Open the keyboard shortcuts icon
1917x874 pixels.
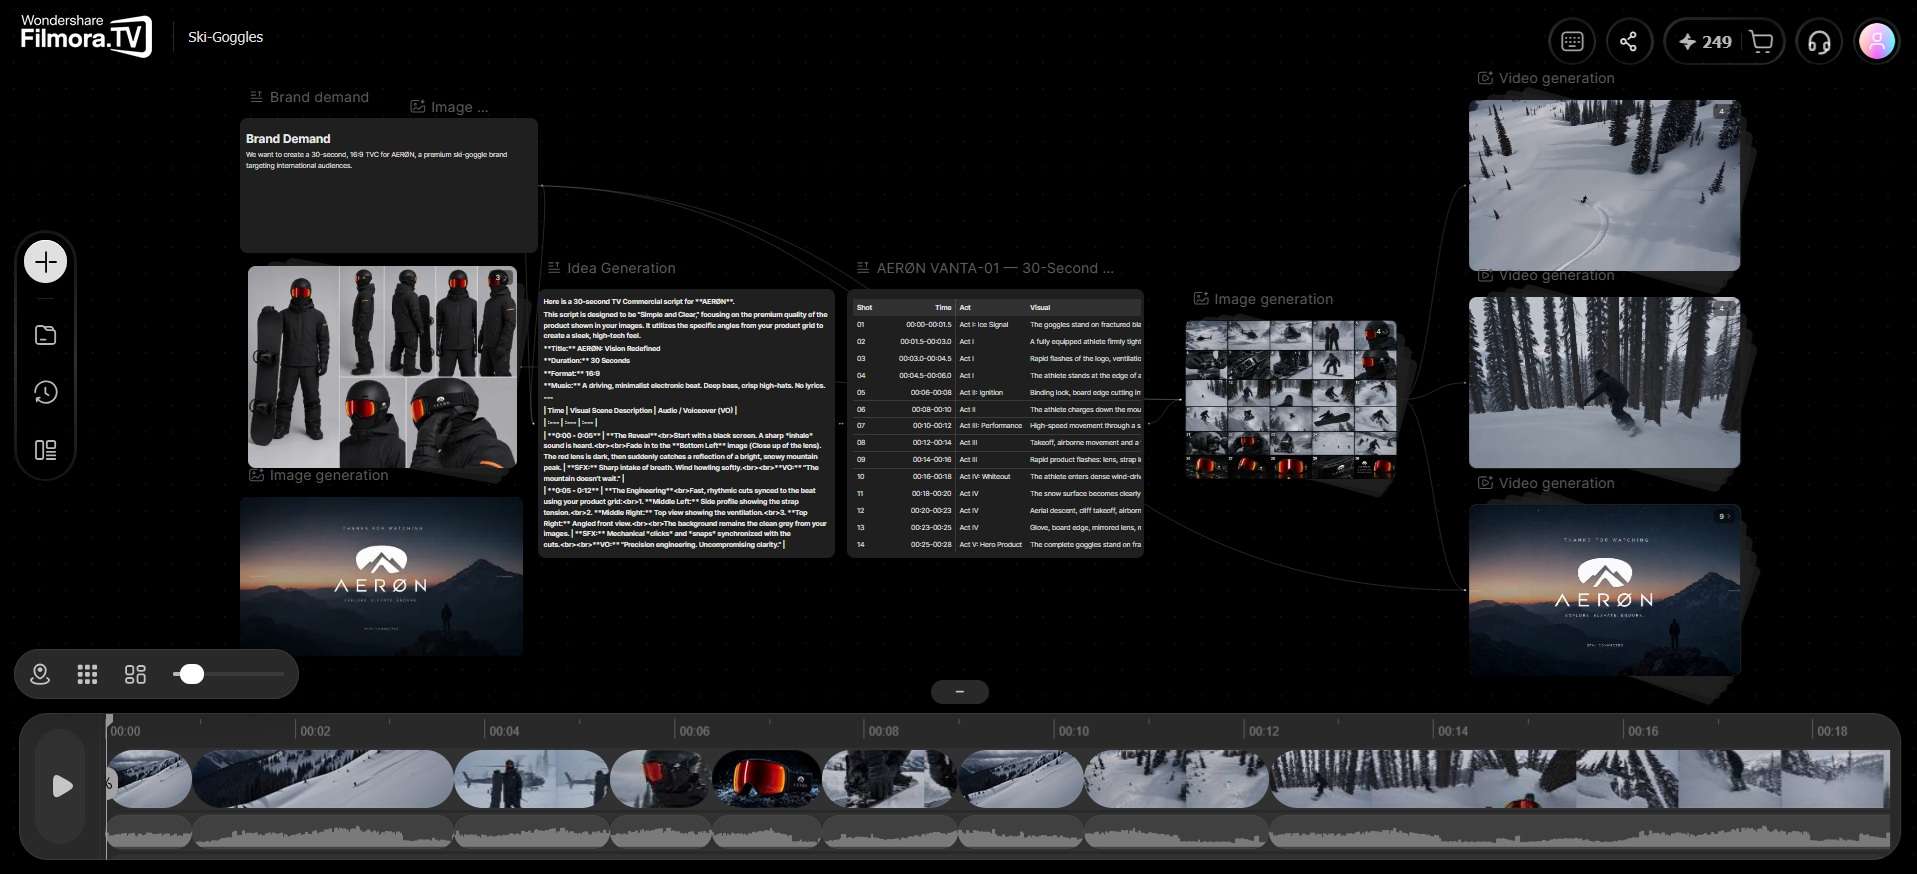(1572, 41)
